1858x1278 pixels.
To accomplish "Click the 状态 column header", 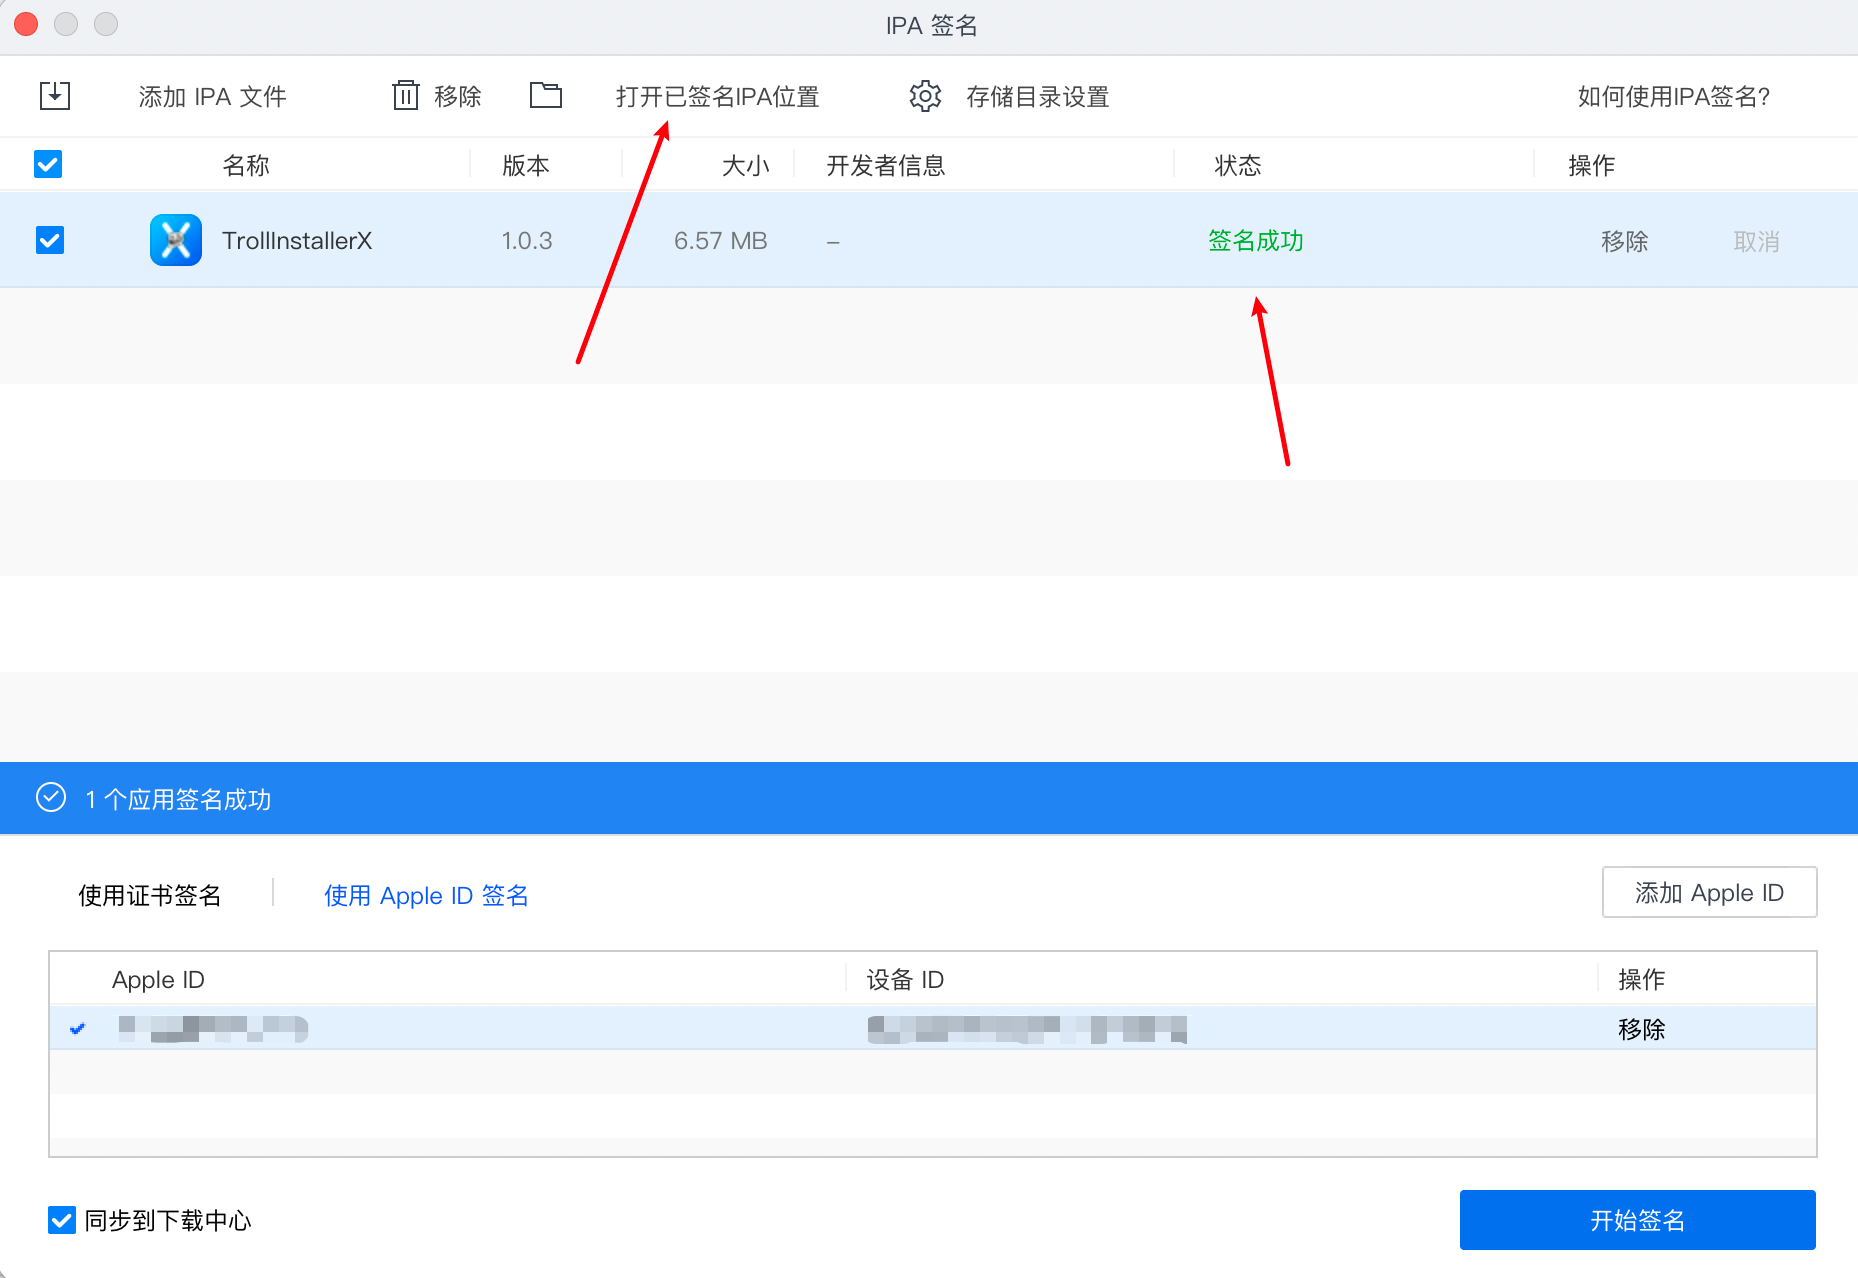I will (x=1238, y=165).
